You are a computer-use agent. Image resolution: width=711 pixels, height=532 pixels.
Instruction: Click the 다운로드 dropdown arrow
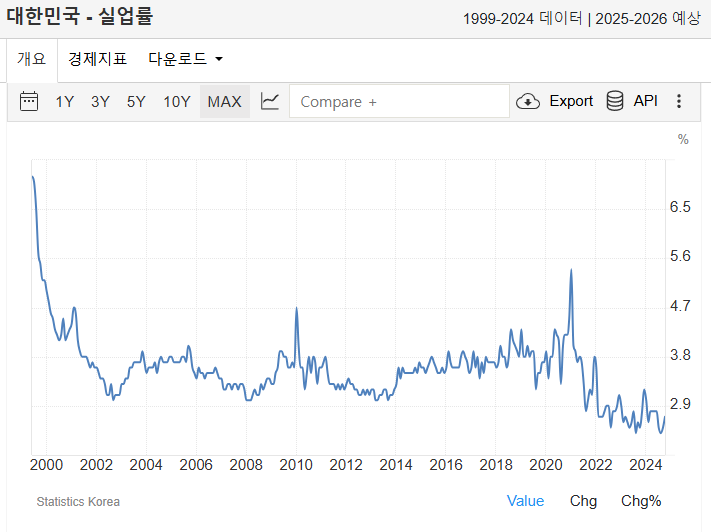click(x=219, y=59)
